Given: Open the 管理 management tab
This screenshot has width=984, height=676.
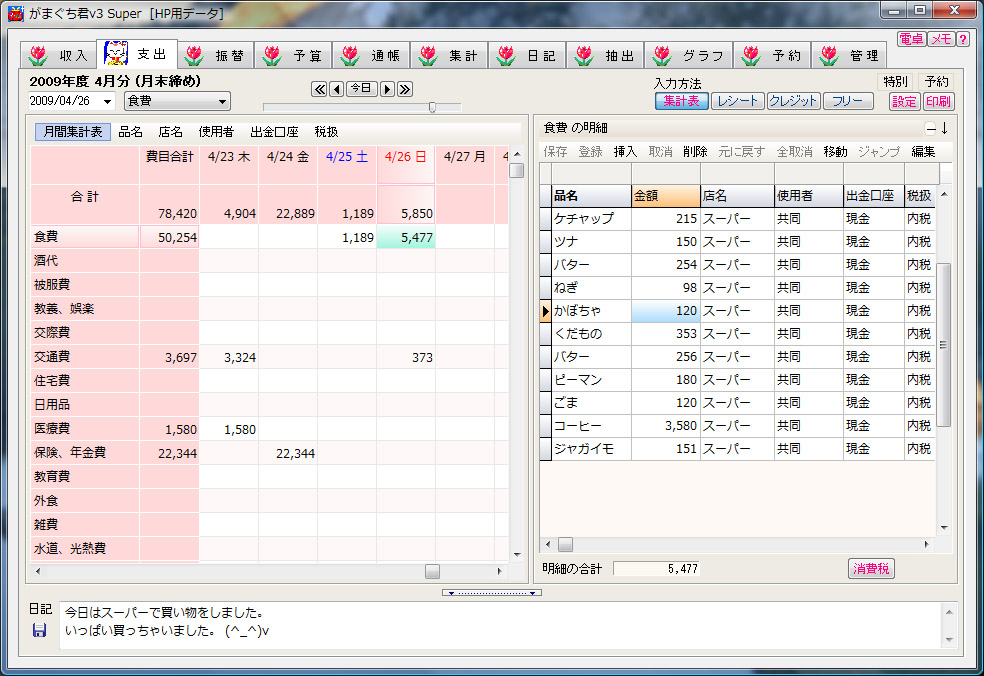Looking at the screenshot, I should click(849, 55).
